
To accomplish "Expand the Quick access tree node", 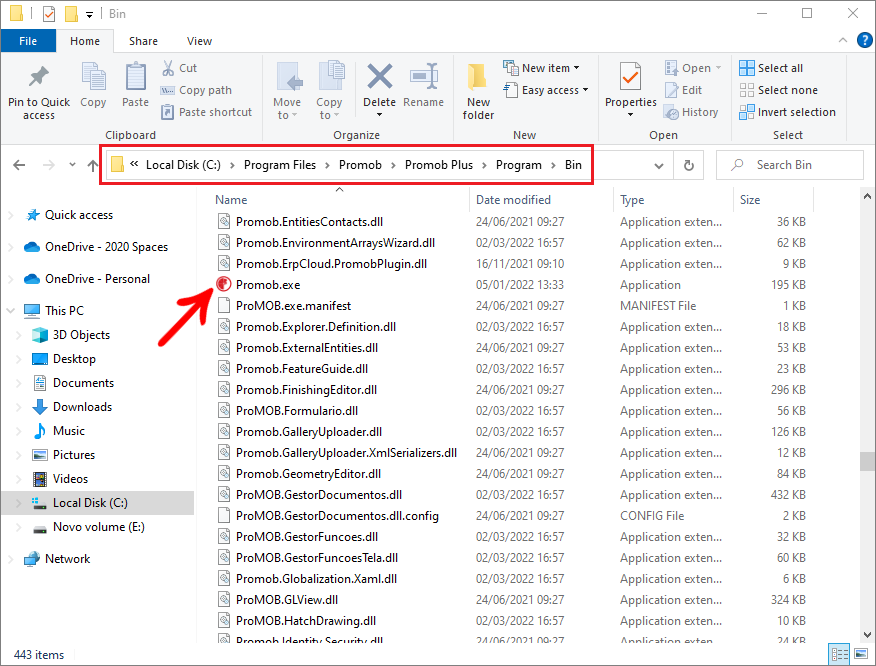I will tap(11, 215).
